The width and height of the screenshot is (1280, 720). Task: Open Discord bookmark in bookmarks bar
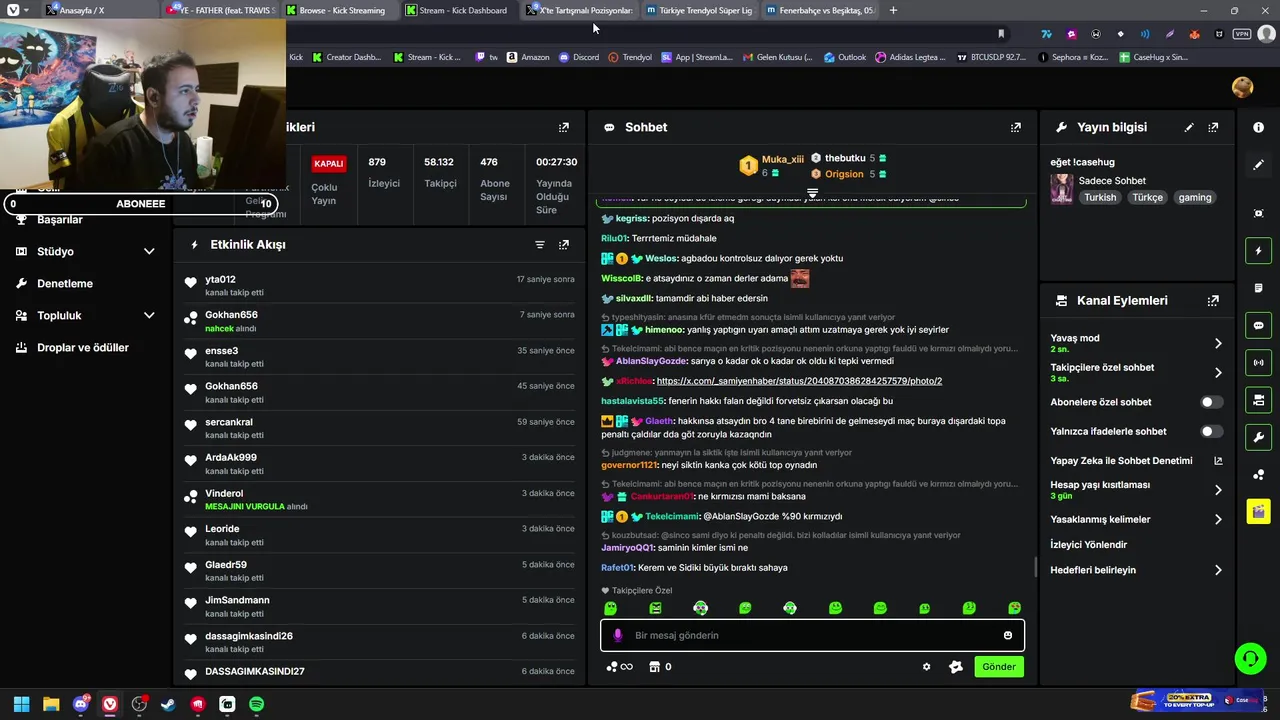click(578, 57)
